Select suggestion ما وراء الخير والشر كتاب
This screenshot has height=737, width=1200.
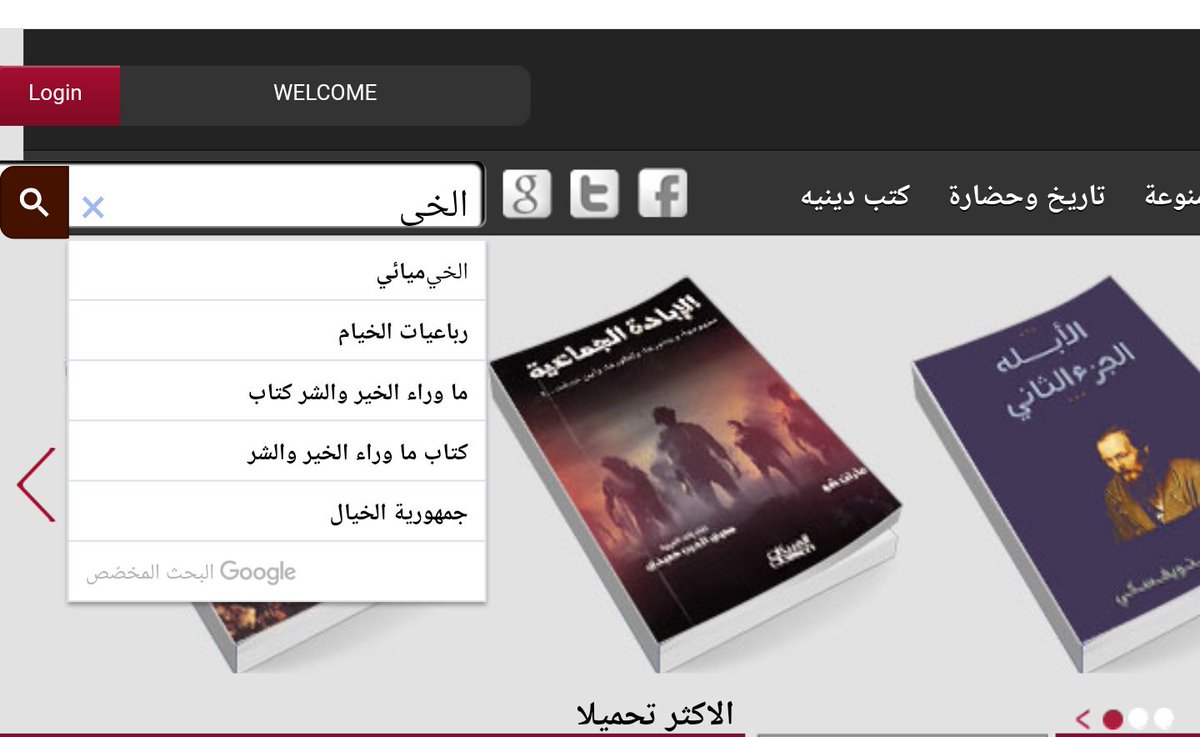277,391
